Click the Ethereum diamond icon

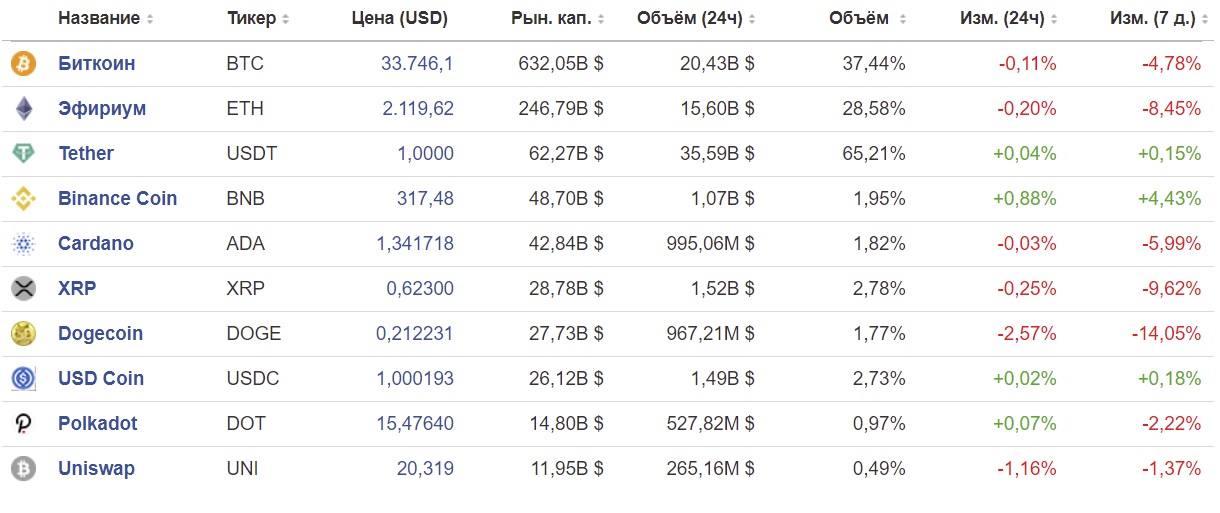[x=22, y=109]
